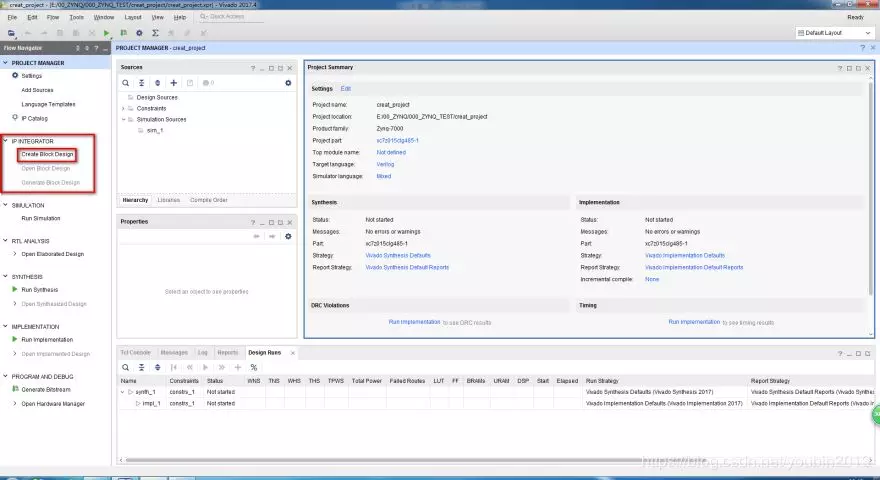Open the Default Layout dropdown
The height and width of the screenshot is (480, 880).
(833, 33)
